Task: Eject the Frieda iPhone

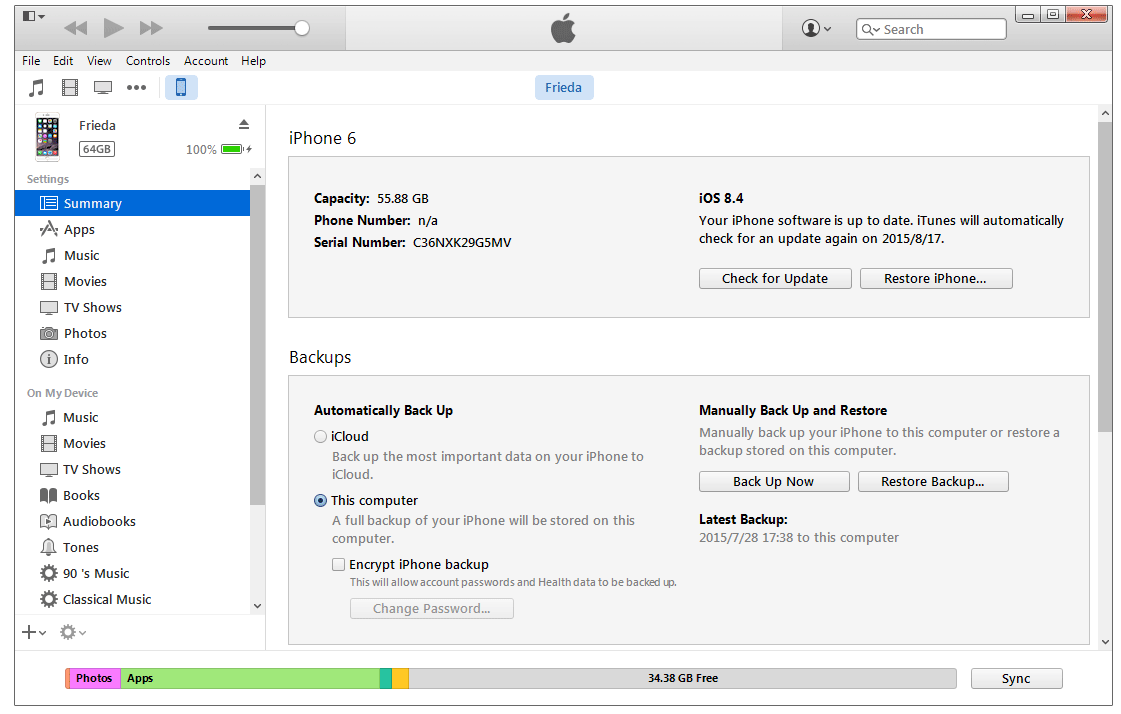Action: 244,124
